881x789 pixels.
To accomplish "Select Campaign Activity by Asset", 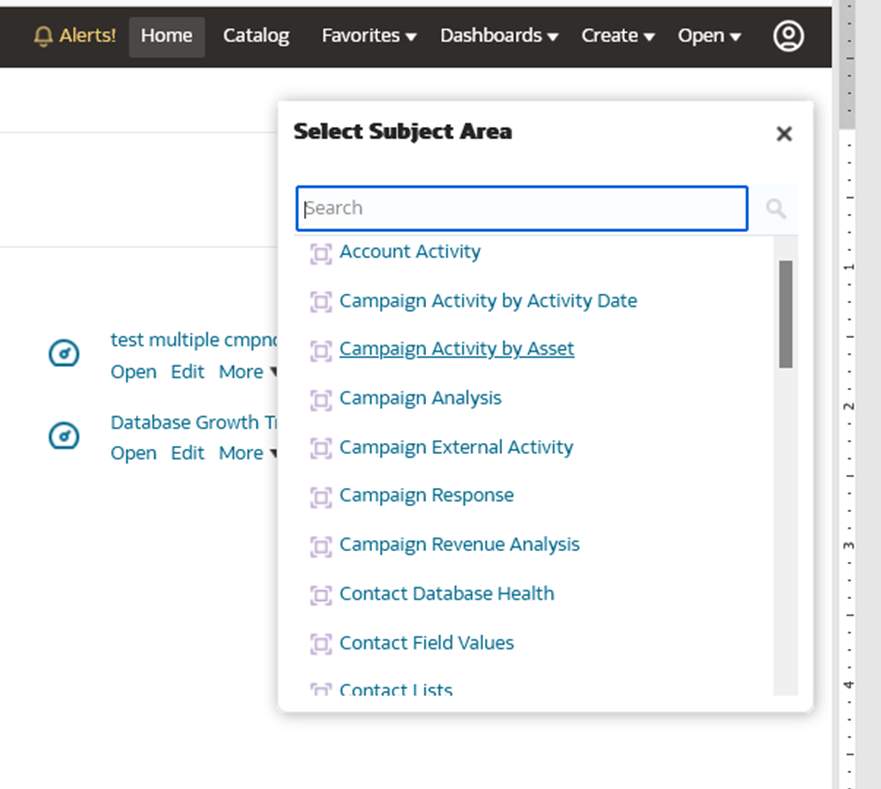I will tap(456, 349).
